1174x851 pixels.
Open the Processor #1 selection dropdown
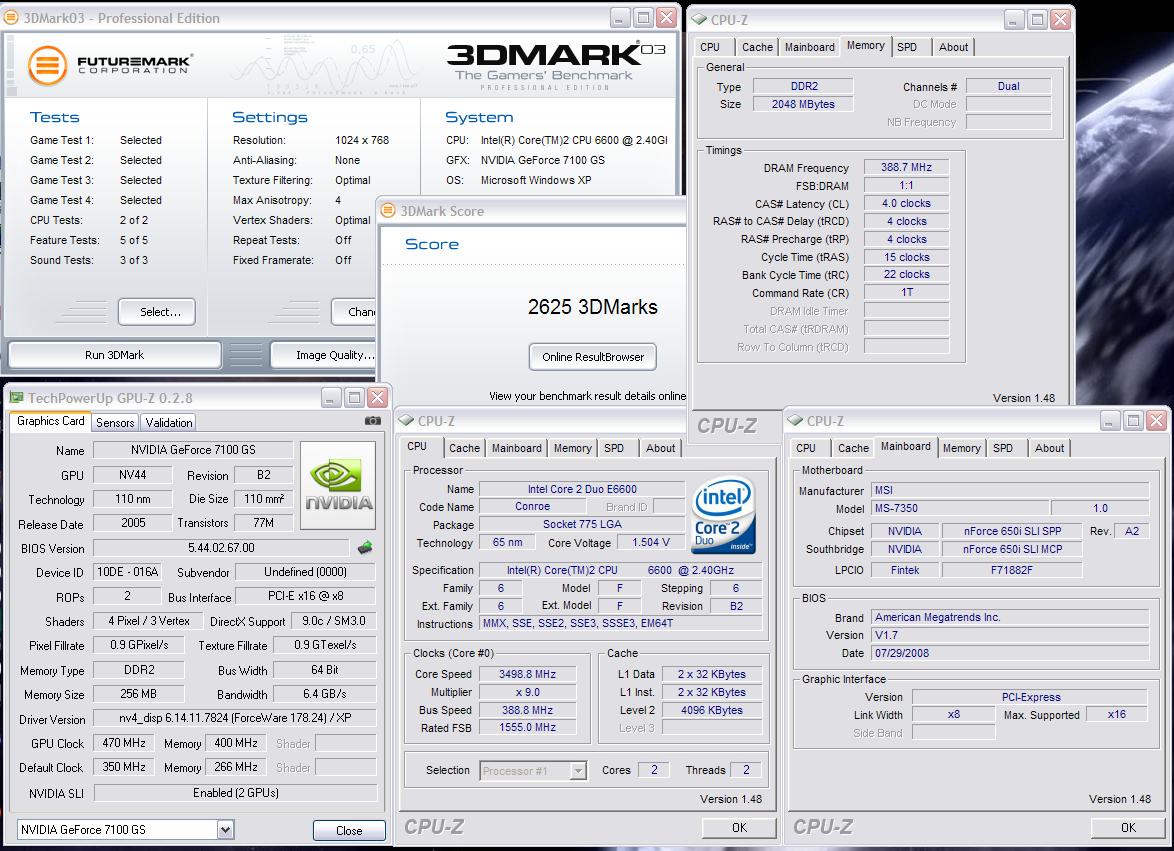point(578,770)
